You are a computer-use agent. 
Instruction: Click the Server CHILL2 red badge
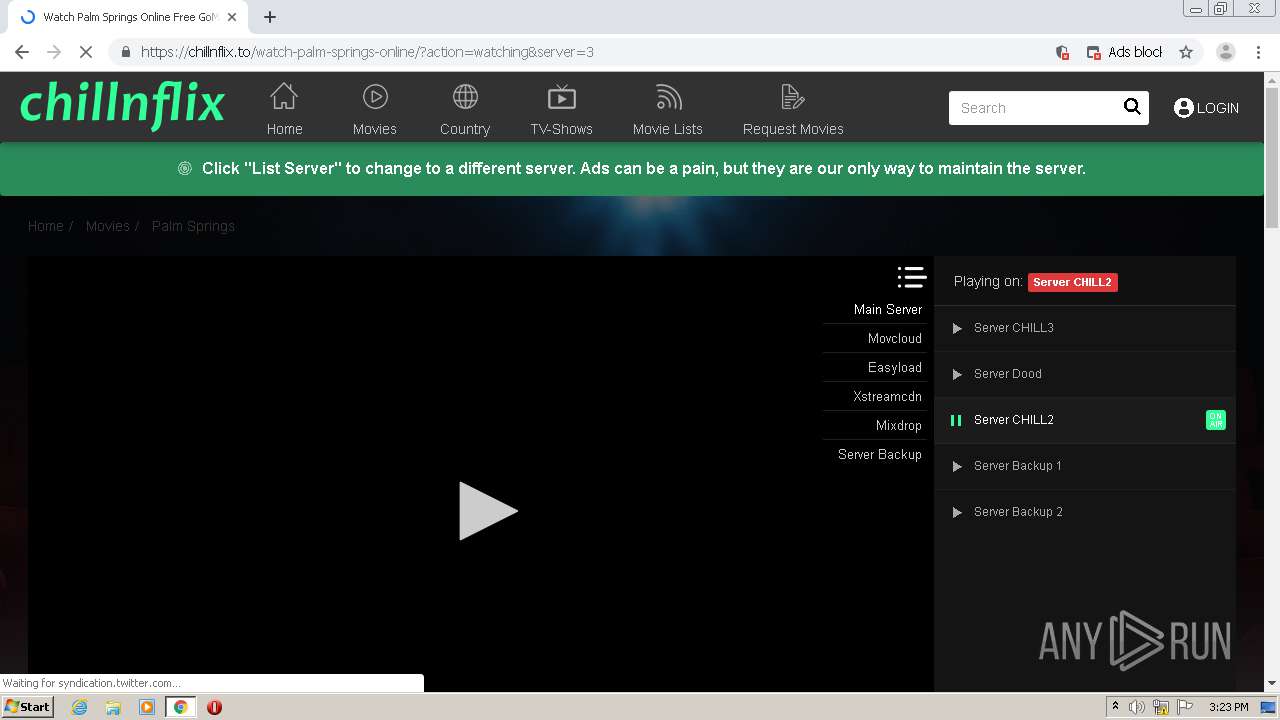tap(1072, 282)
